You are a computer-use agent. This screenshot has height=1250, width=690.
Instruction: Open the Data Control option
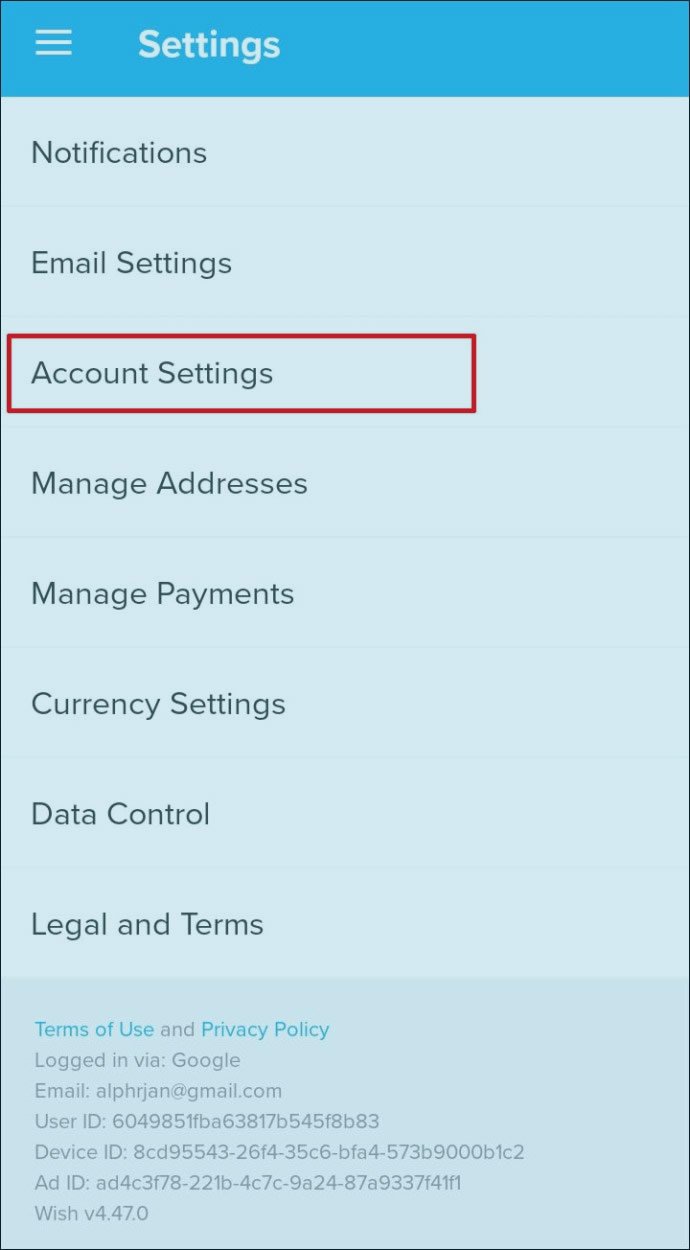(x=120, y=814)
